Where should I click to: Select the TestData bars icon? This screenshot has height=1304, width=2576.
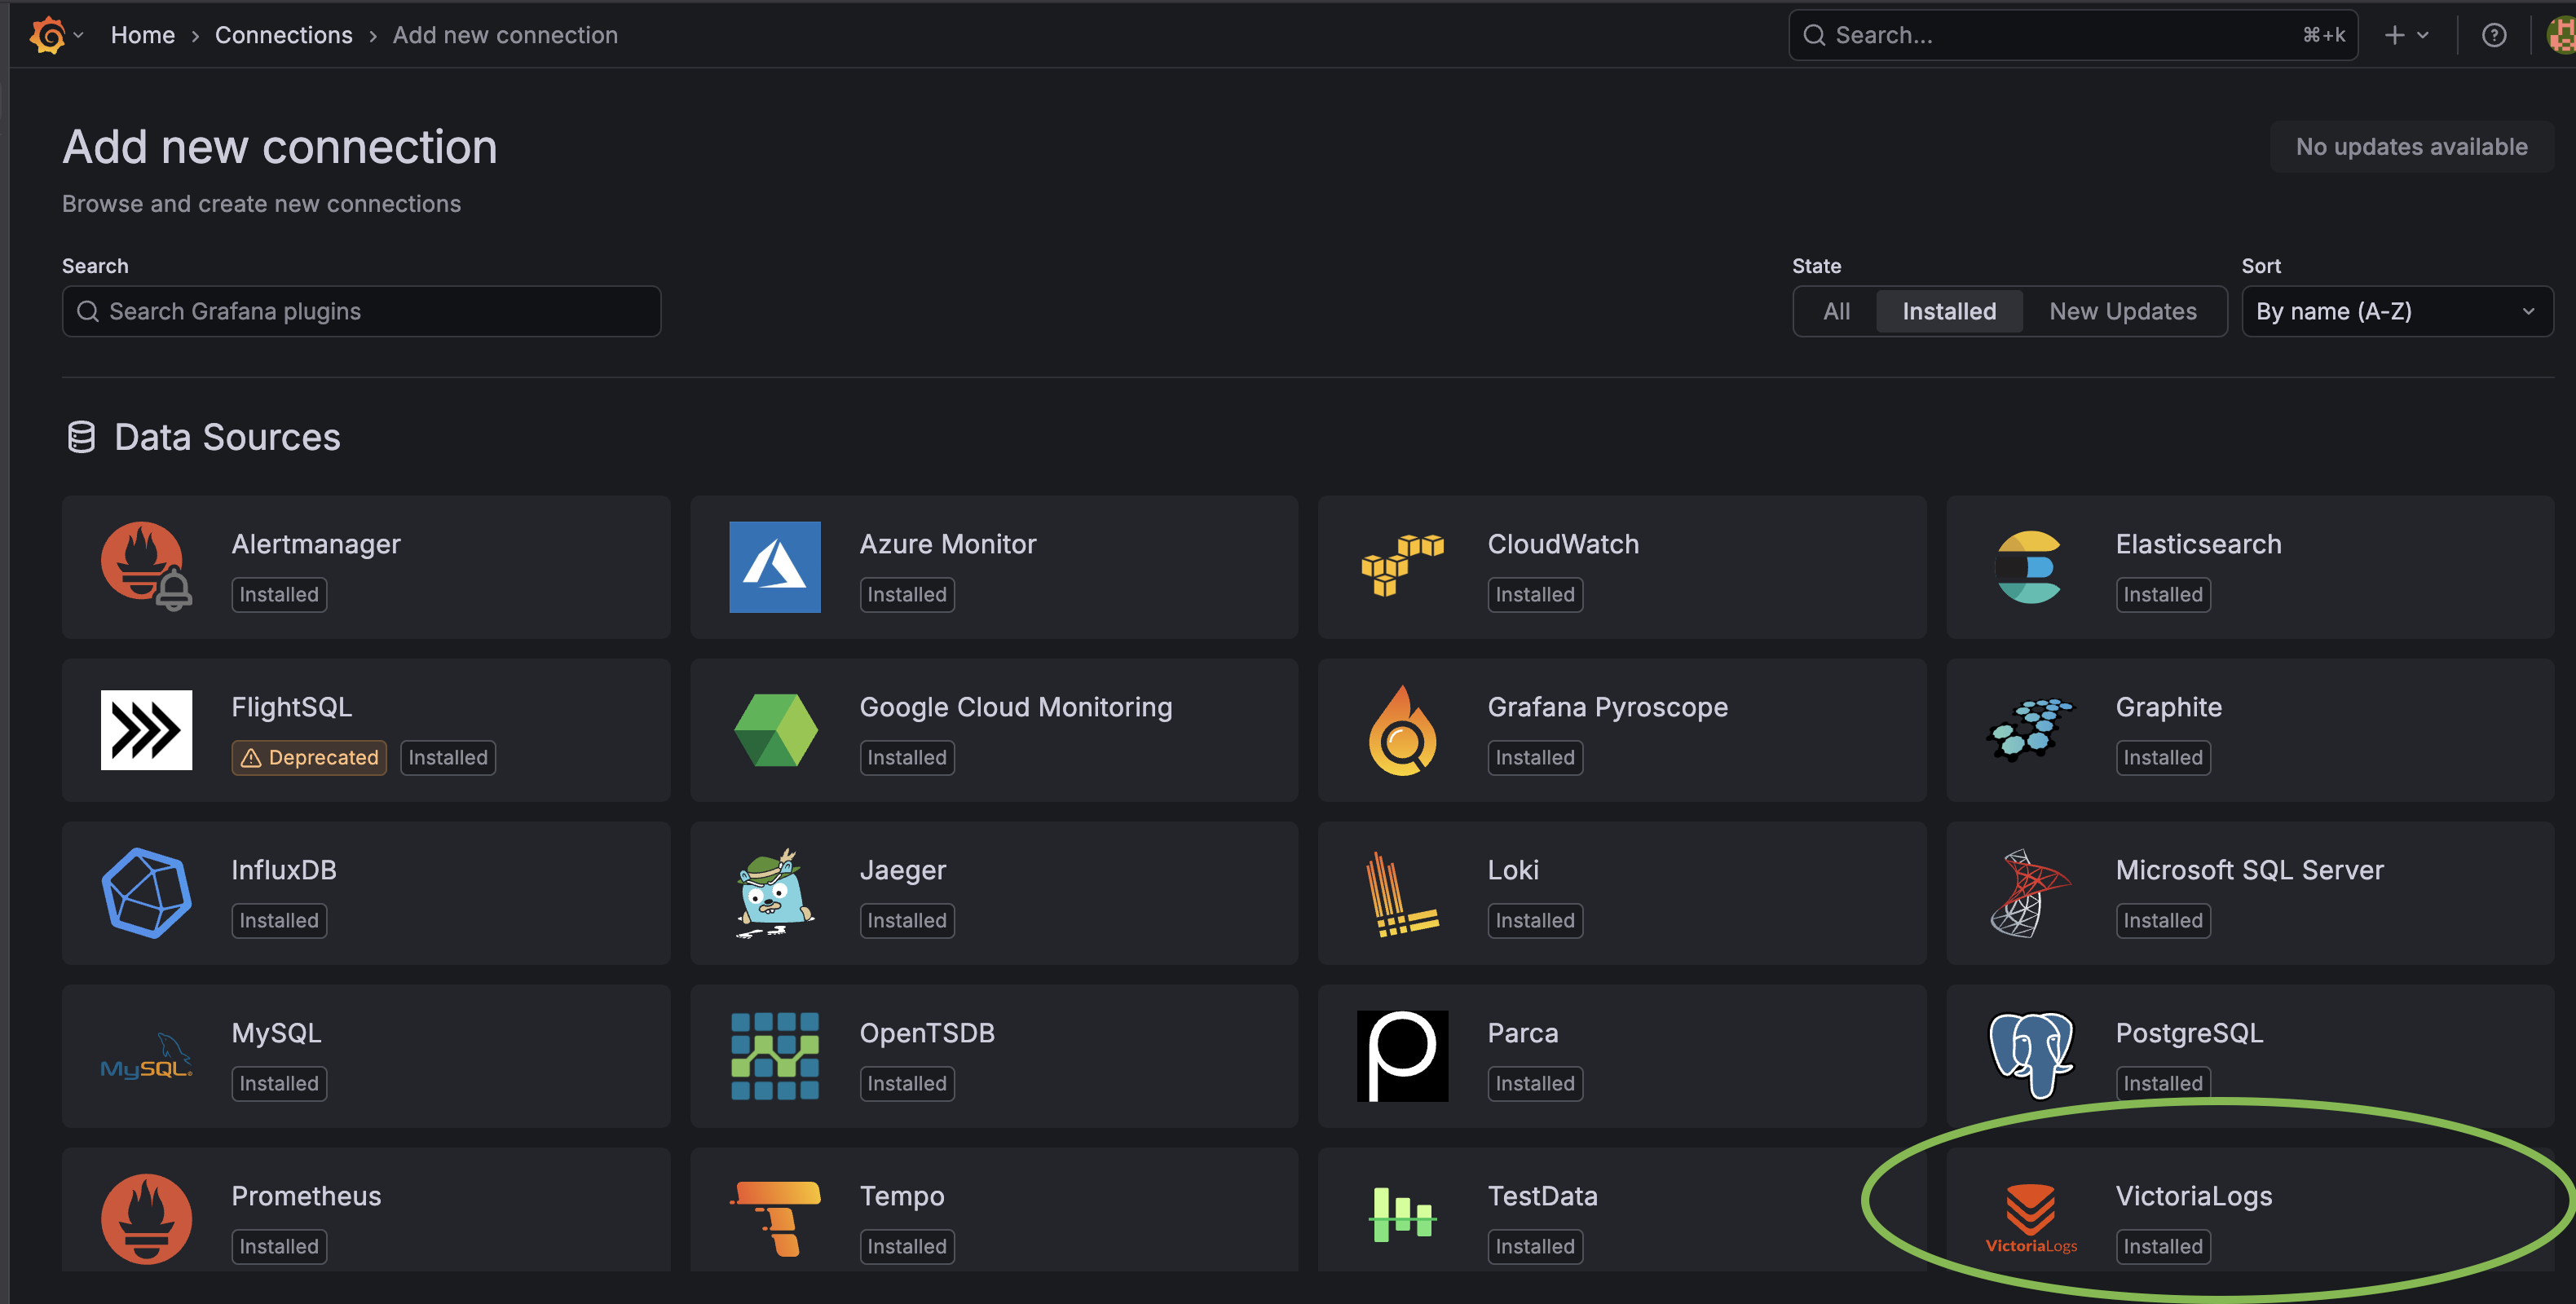click(1402, 1214)
